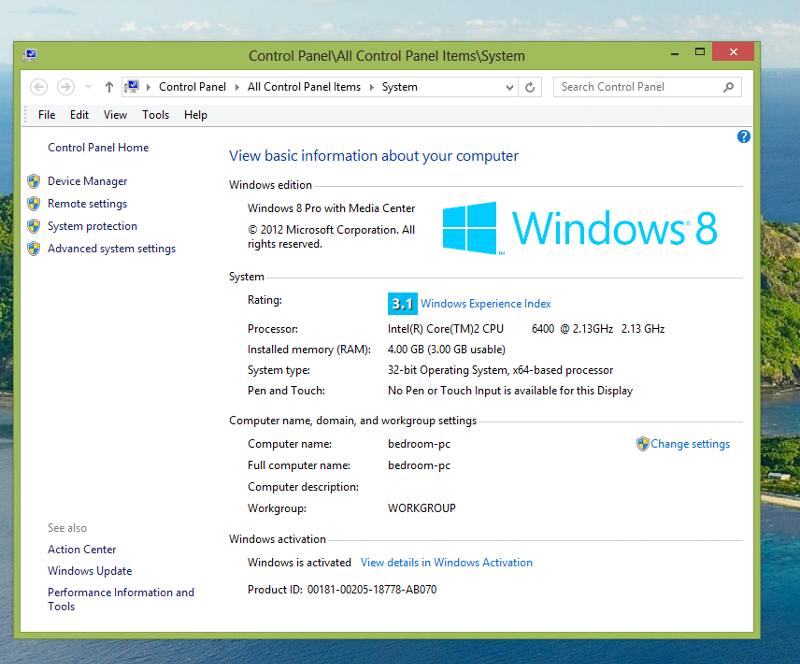Click the shield icon beside Change settings
The image size is (800, 664).
(642, 444)
